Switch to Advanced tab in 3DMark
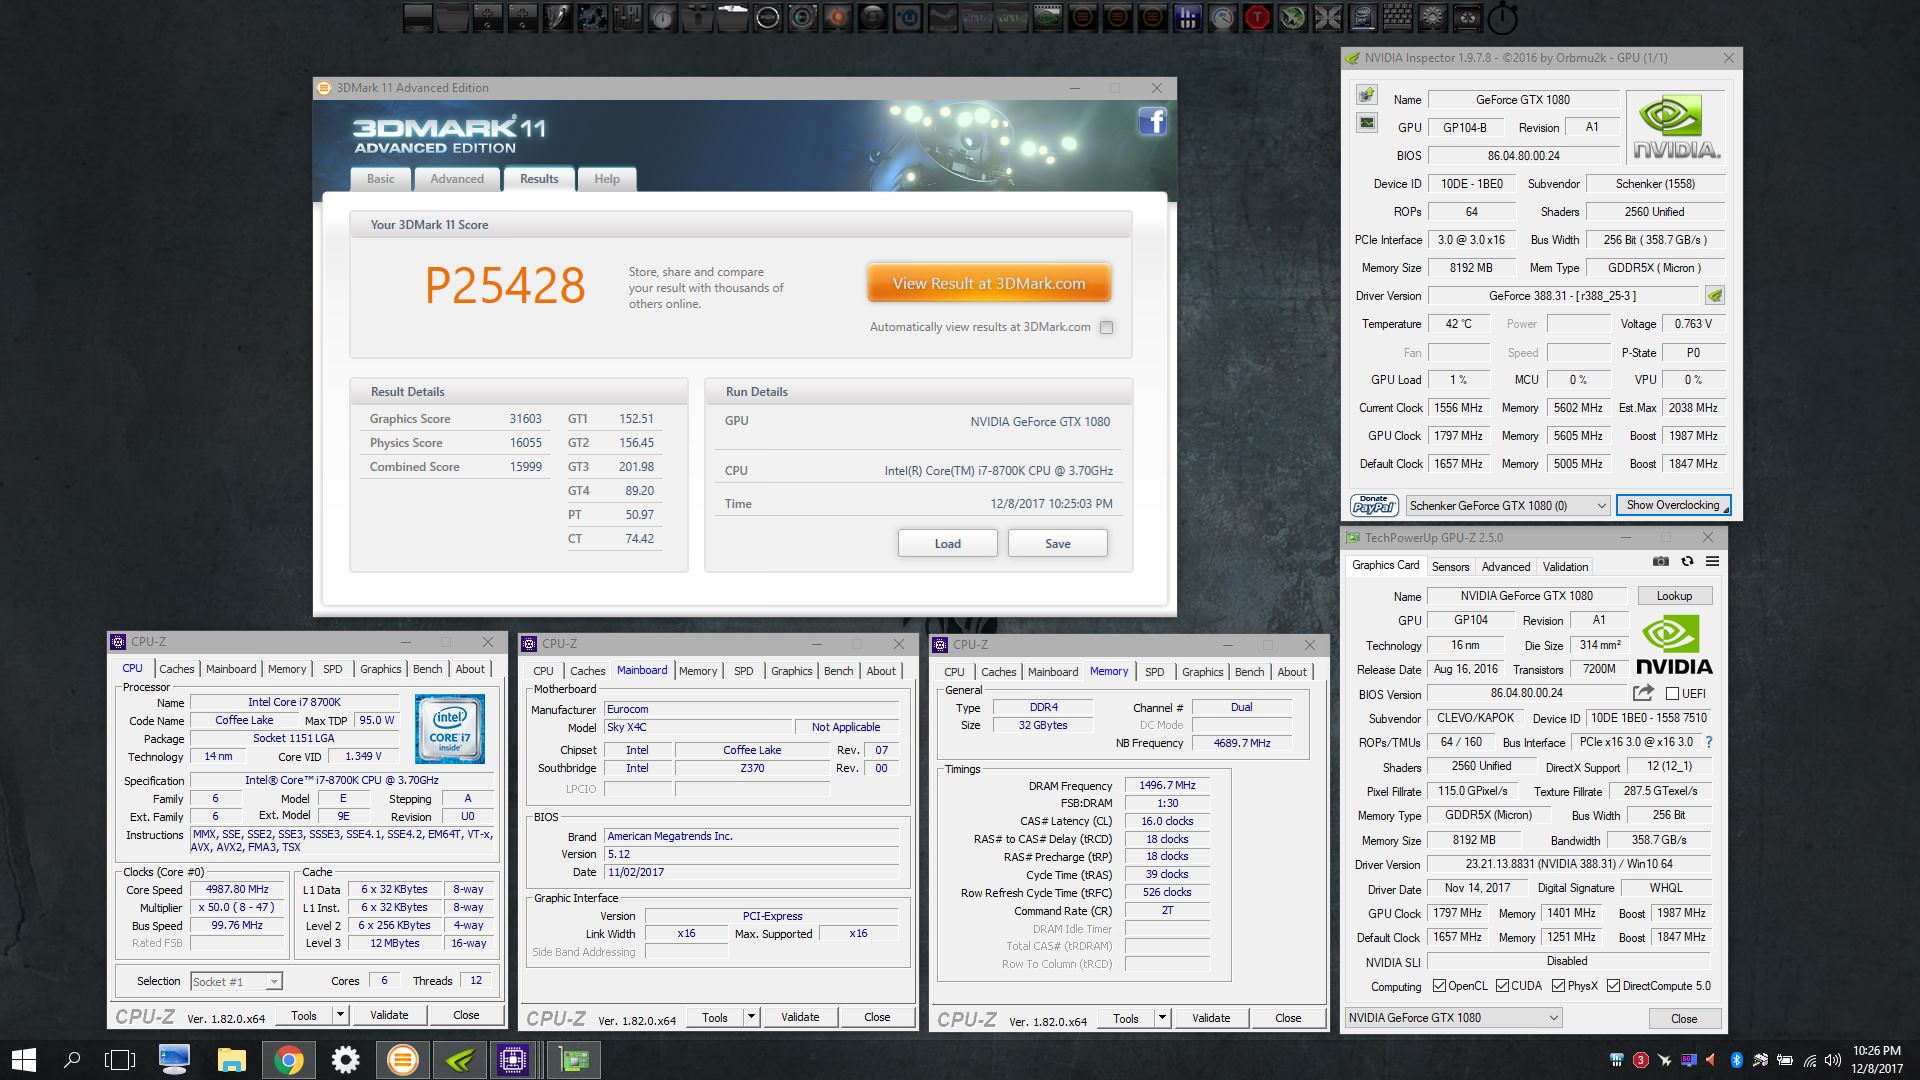This screenshot has height=1080, width=1920. pyautogui.click(x=457, y=179)
